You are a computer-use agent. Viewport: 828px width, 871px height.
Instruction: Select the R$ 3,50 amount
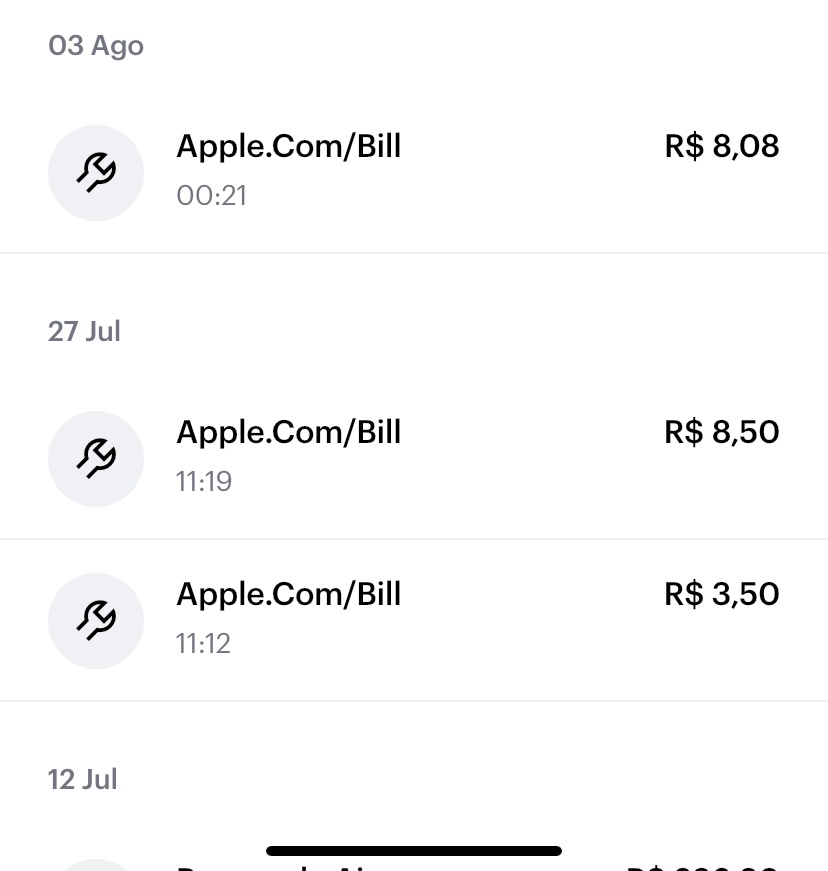pos(721,595)
